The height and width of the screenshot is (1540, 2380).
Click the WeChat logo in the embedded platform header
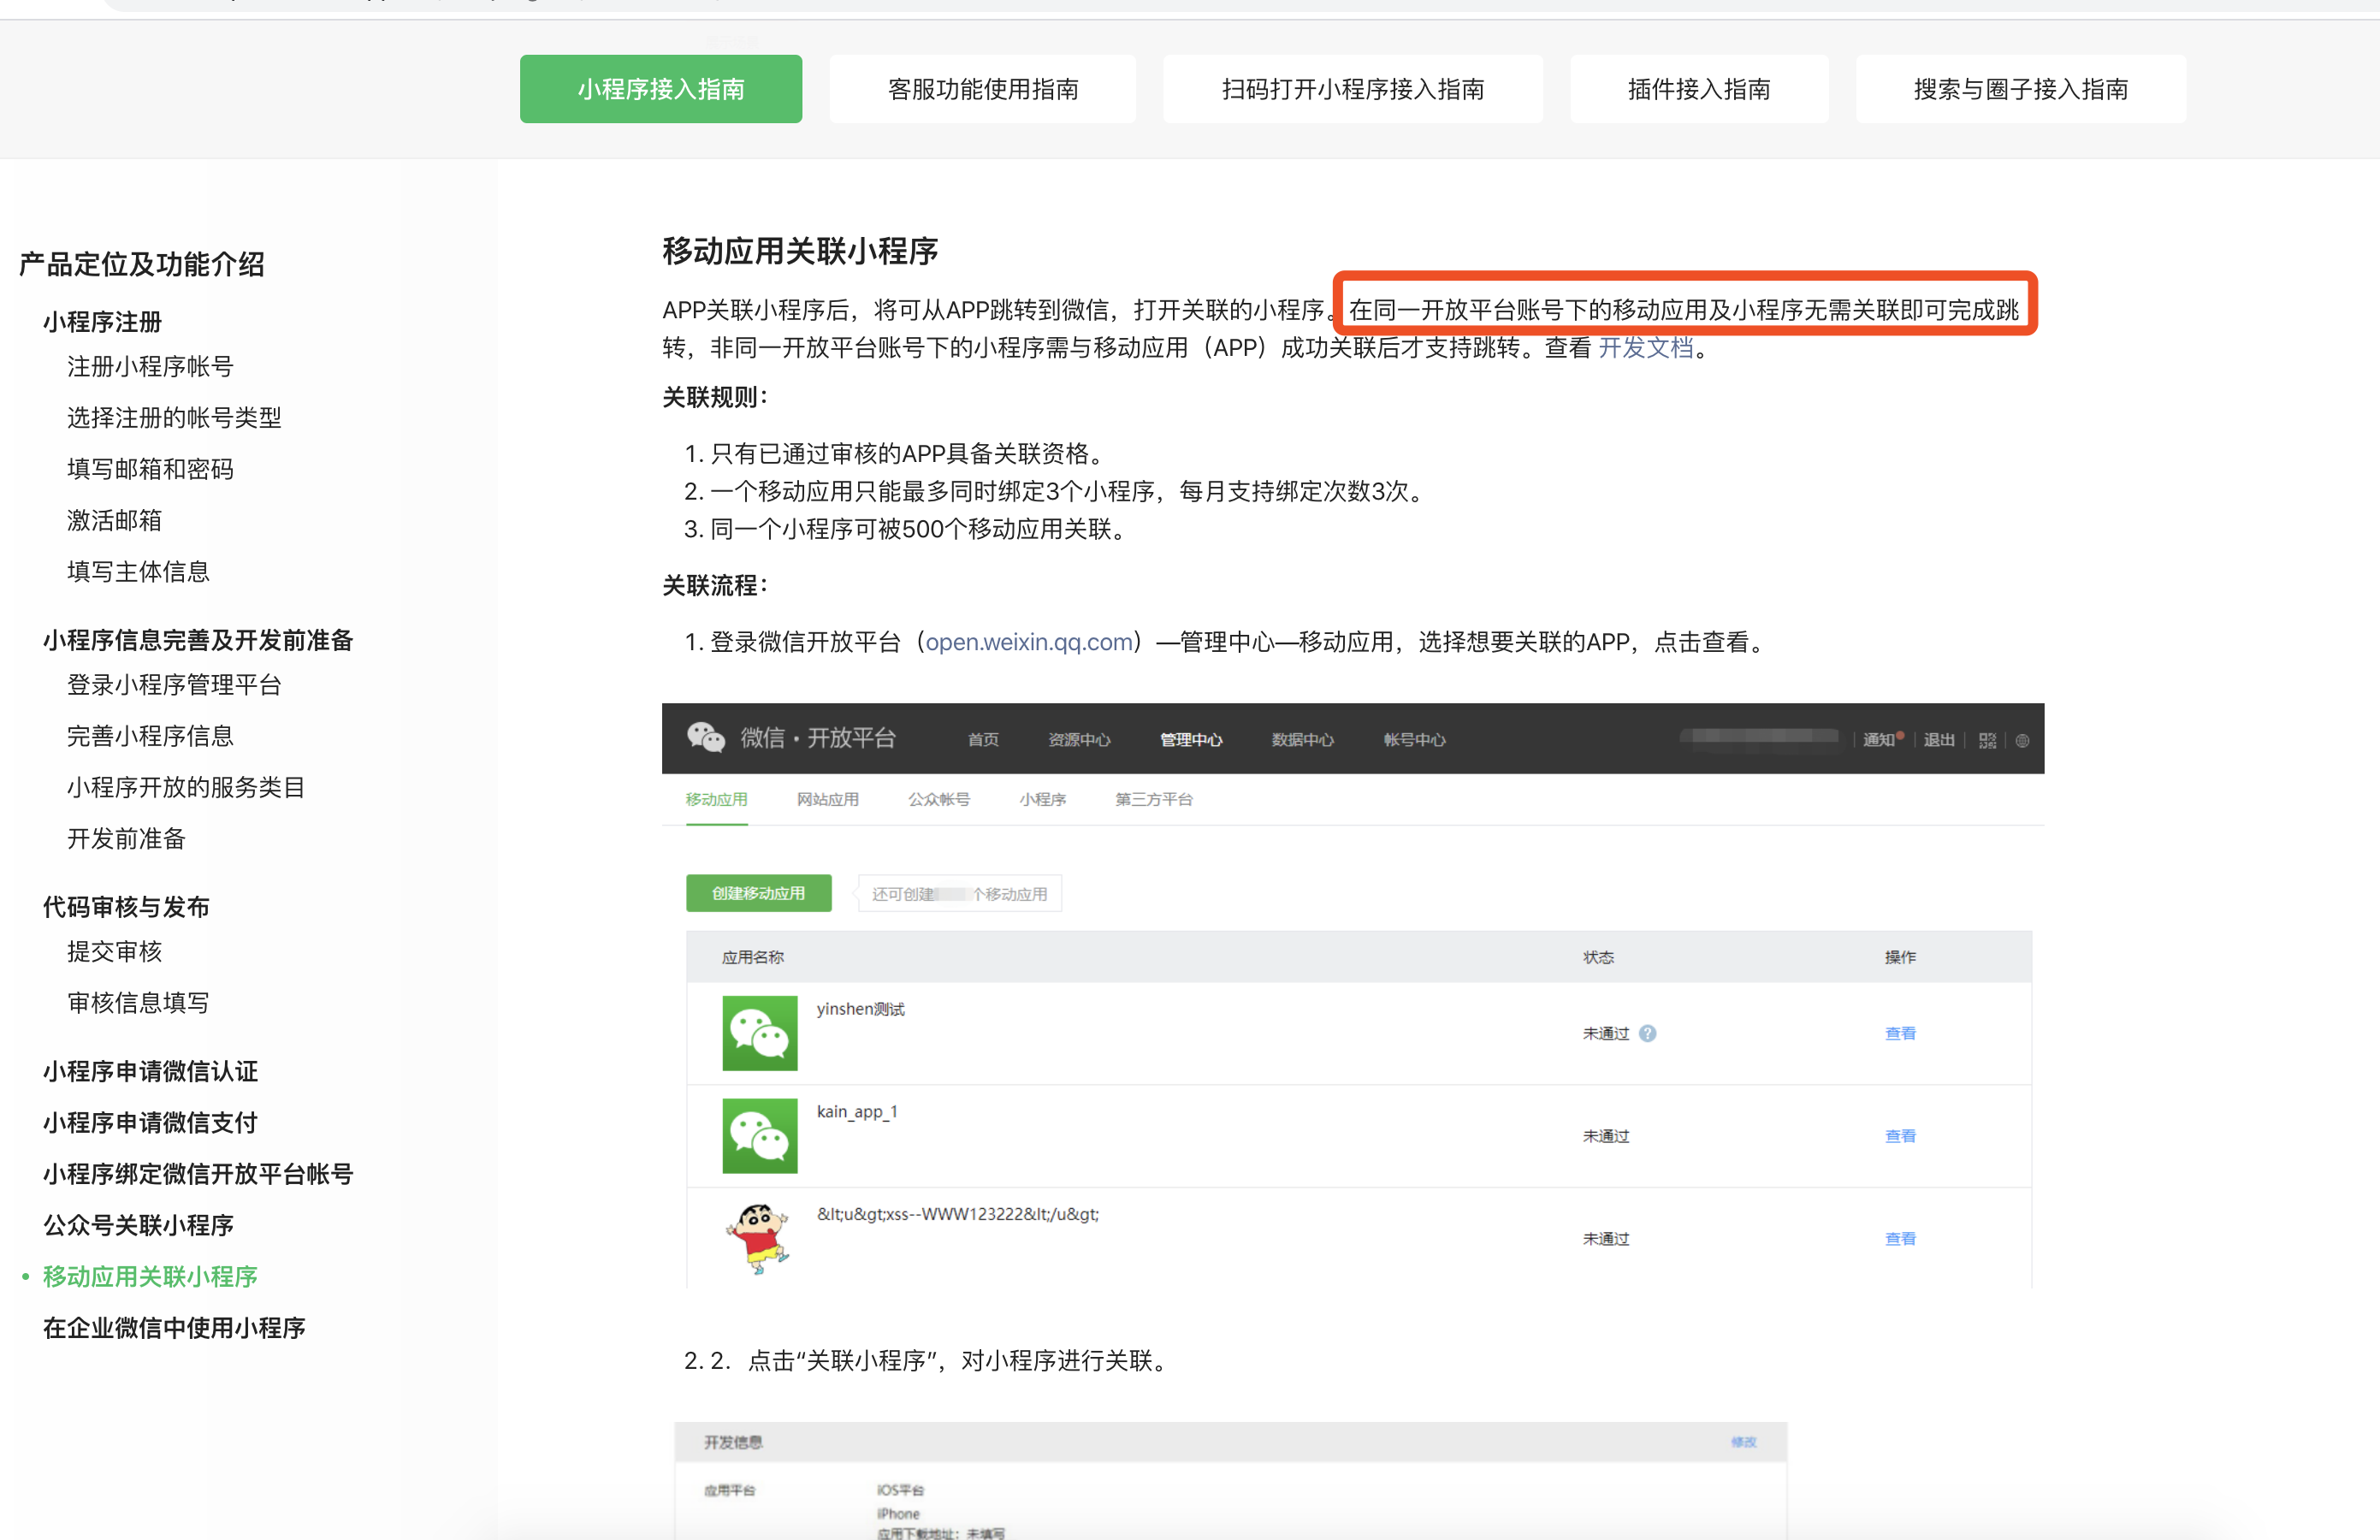point(705,738)
